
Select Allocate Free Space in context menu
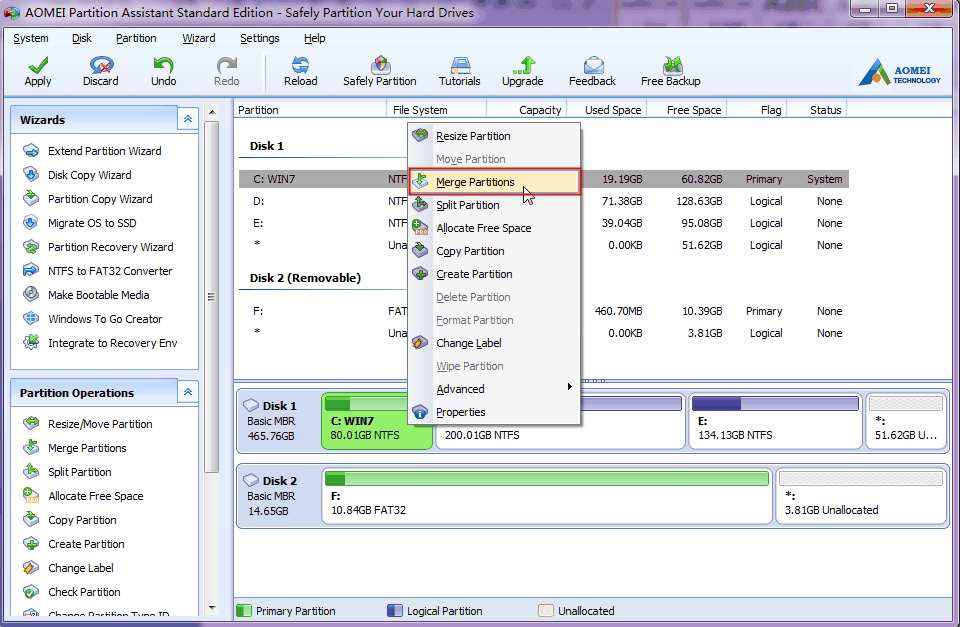point(494,228)
